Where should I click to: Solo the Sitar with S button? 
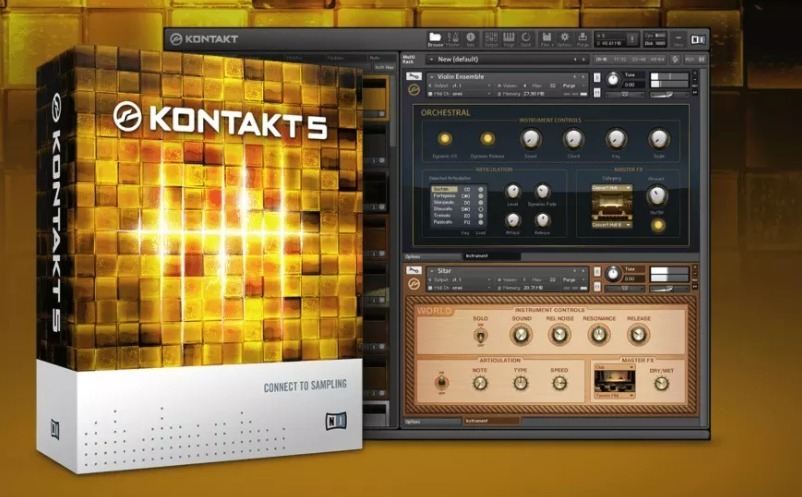coord(597,272)
